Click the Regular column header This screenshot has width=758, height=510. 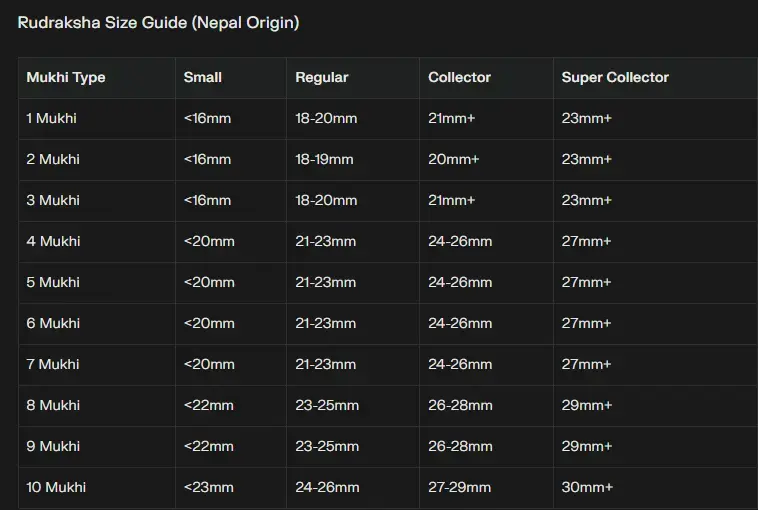pos(322,77)
